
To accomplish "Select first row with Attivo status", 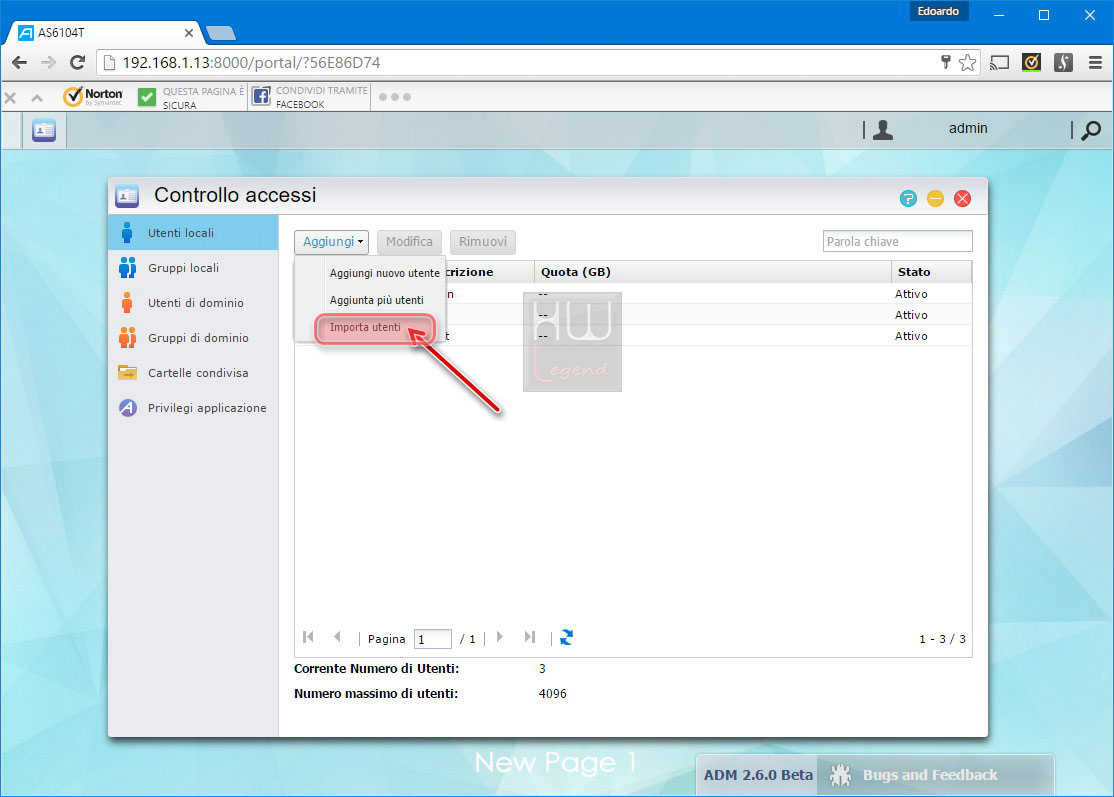I will [x=633, y=294].
